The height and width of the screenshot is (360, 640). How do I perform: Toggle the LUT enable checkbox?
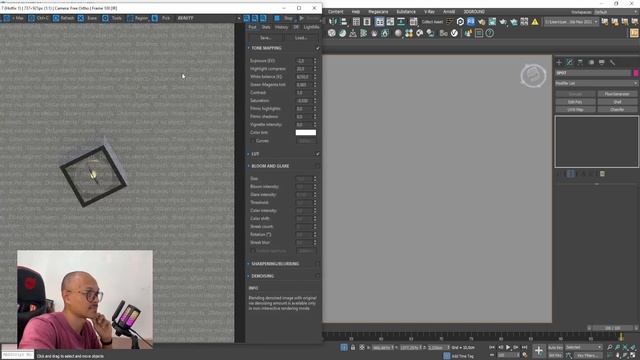tap(318, 154)
